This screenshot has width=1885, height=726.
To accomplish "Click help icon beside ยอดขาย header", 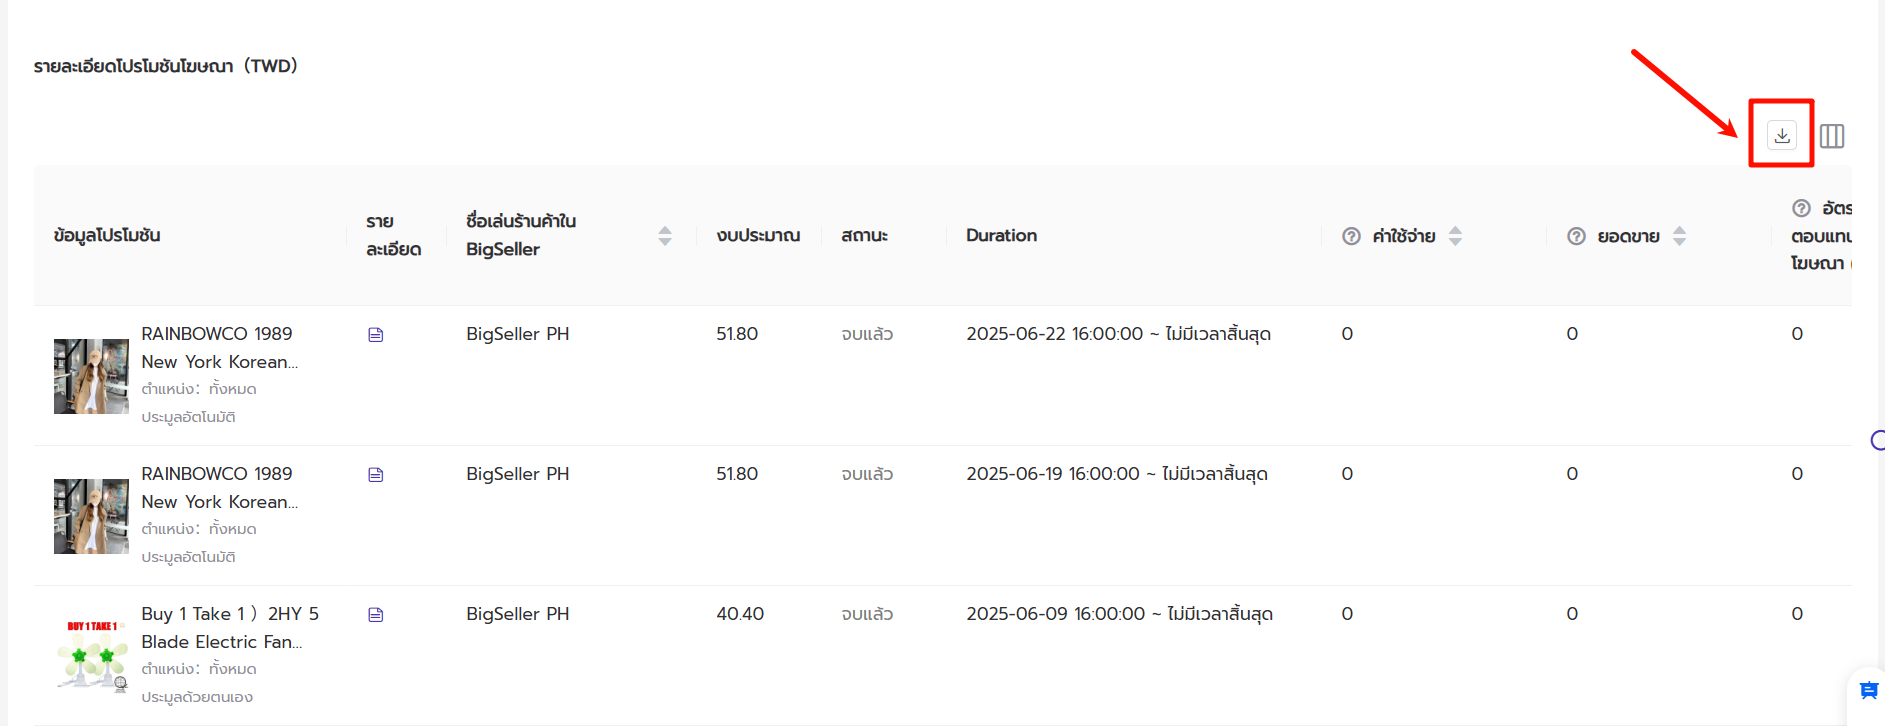I will coord(1576,236).
